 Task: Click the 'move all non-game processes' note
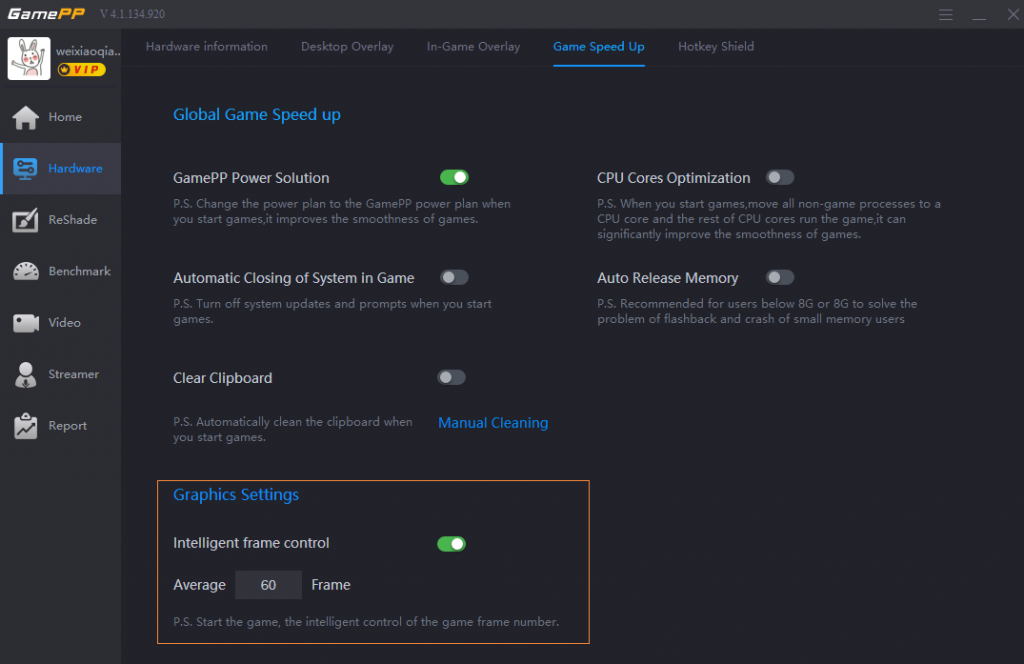coord(769,219)
